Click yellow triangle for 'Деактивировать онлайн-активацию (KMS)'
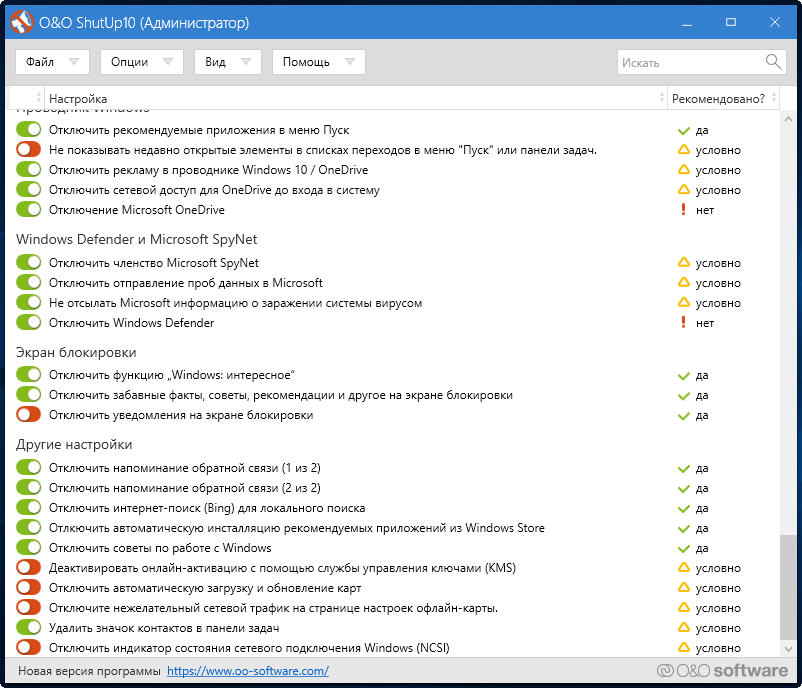The width and height of the screenshot is (802, 688). [683, 568]
